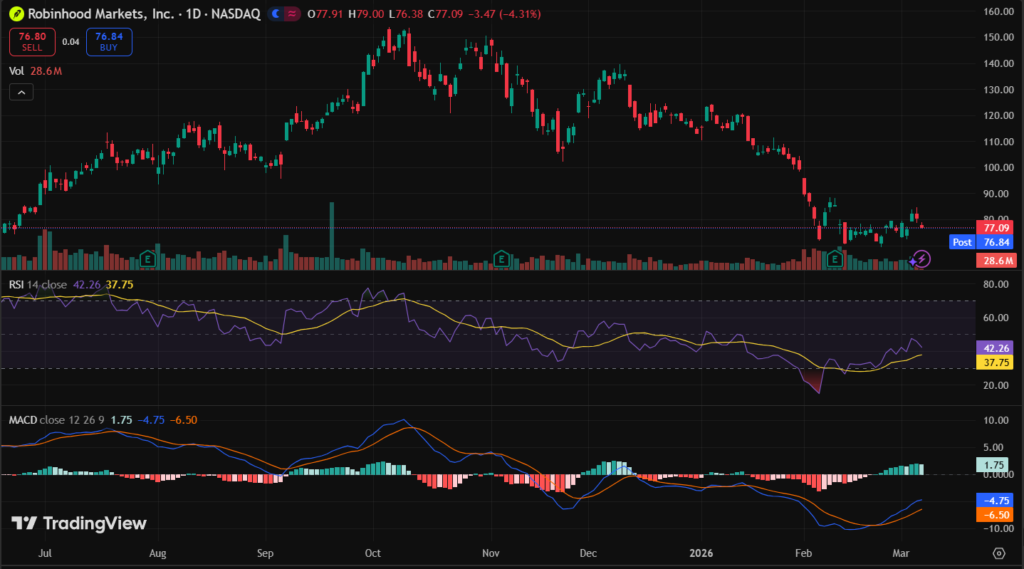
Task: Open the earnings marker near November
Action: [x=500, y=258]
